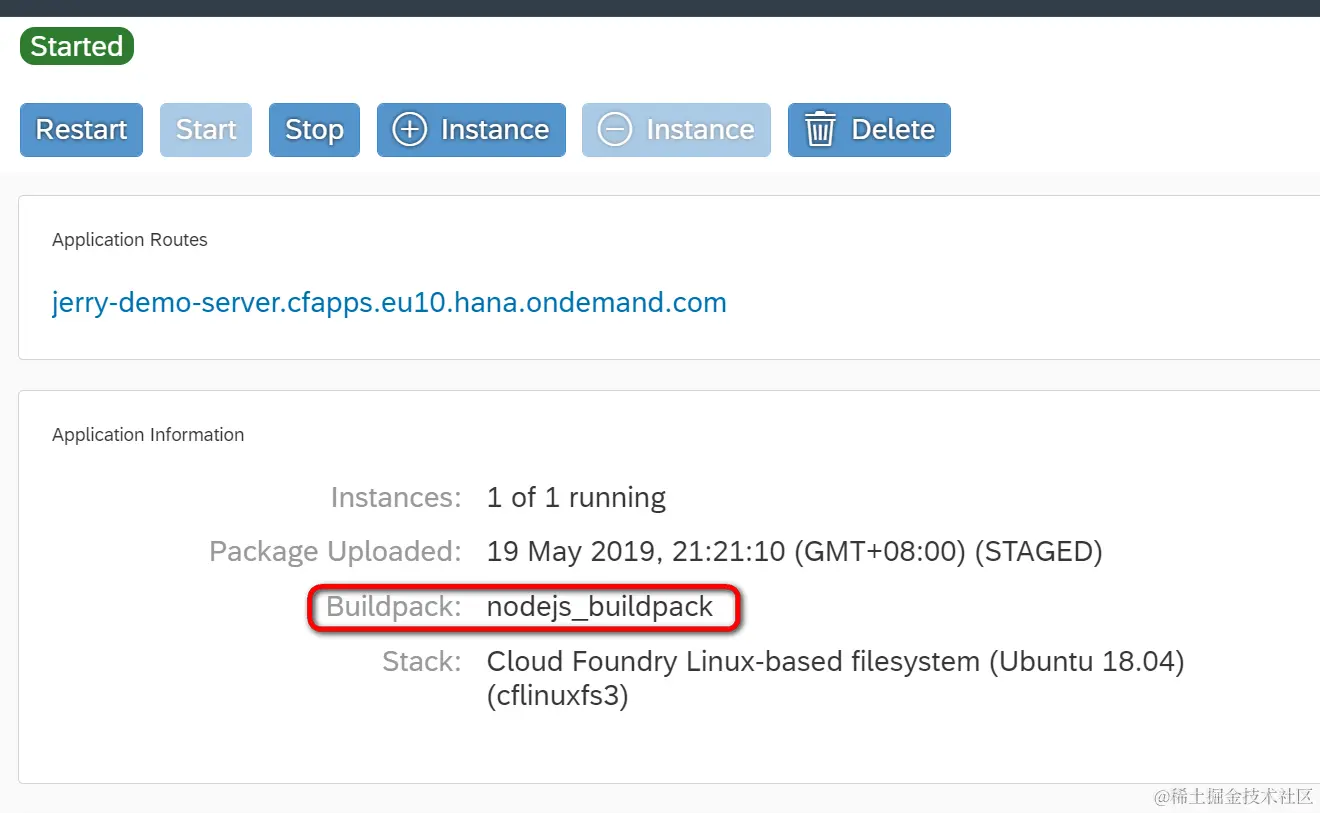The image size is (1320, 813).
Task: Click the trash can icon on Delete button
Action: 821,129
